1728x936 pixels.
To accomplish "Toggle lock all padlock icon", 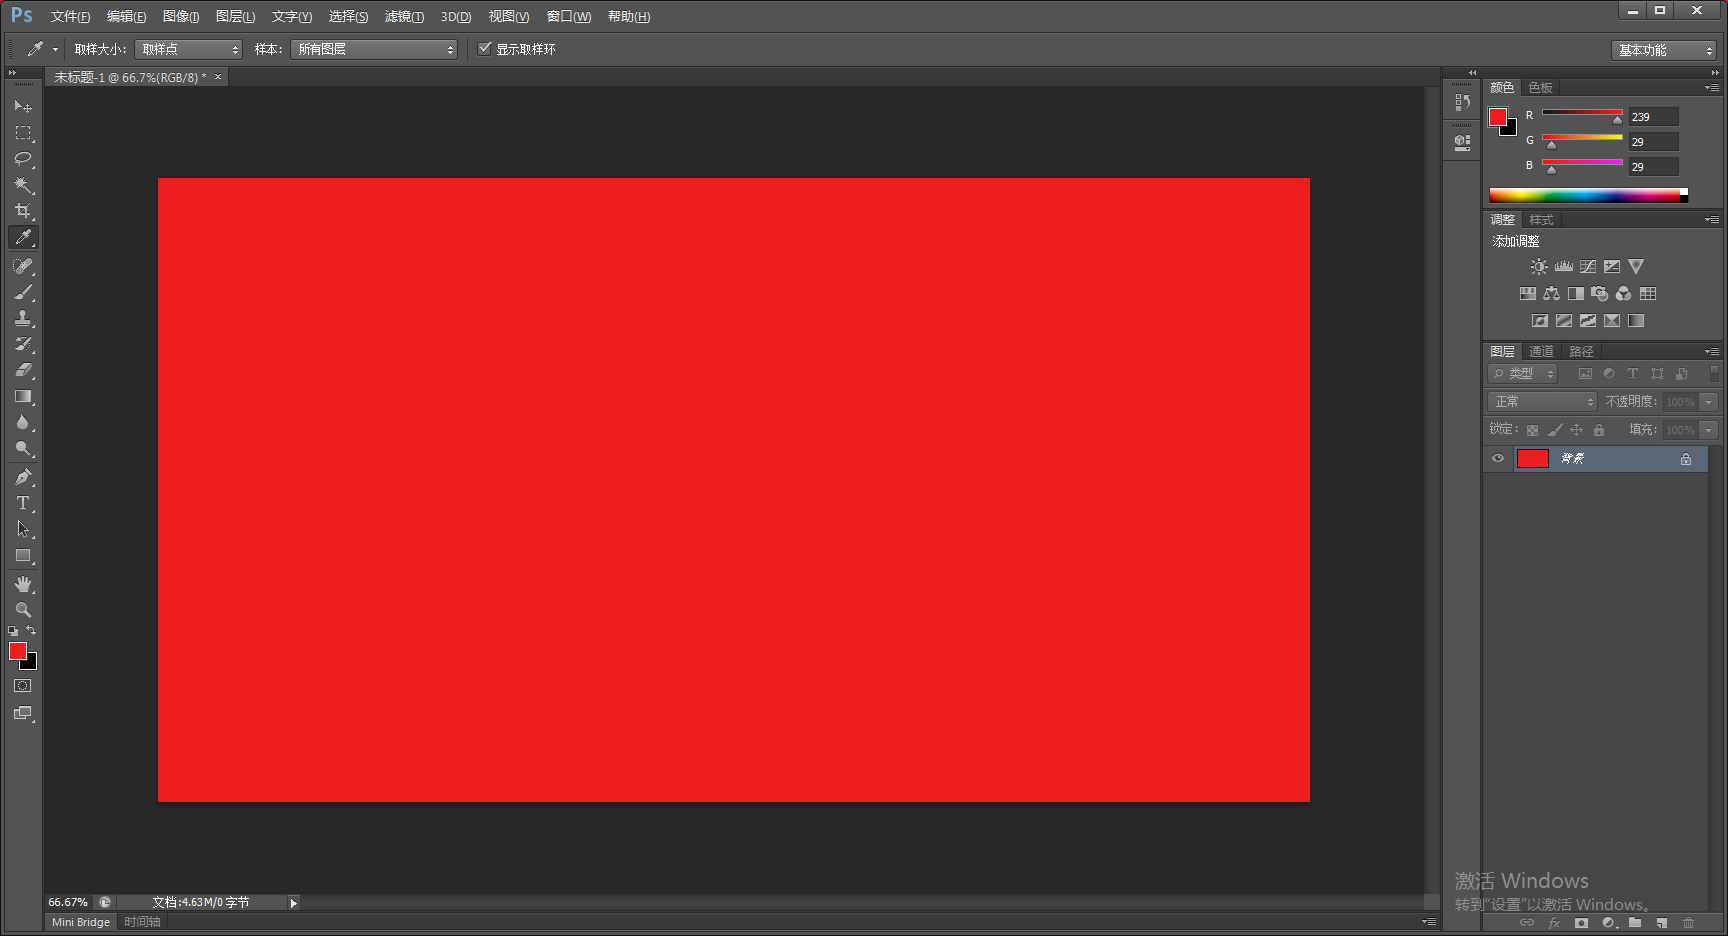I will 1599,430.
